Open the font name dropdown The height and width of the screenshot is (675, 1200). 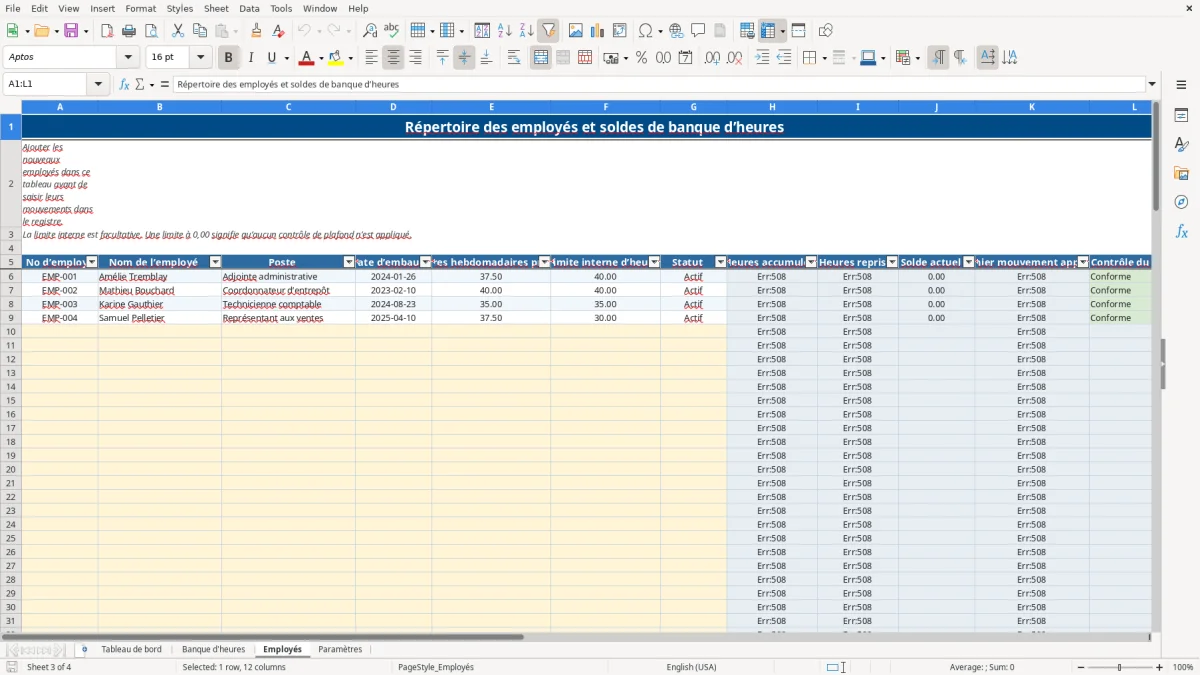(128, 58)
